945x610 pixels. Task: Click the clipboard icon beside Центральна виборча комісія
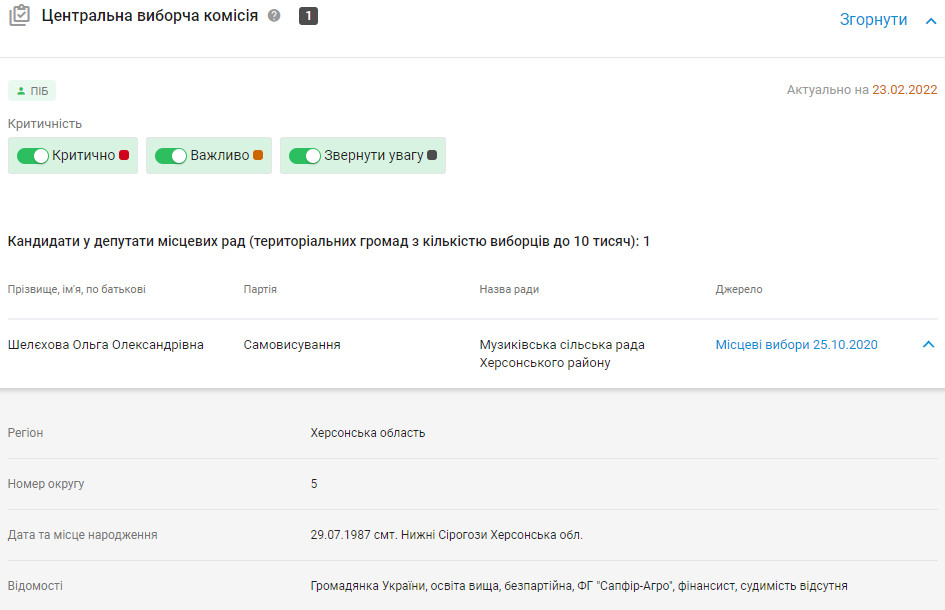coord(19,17)
